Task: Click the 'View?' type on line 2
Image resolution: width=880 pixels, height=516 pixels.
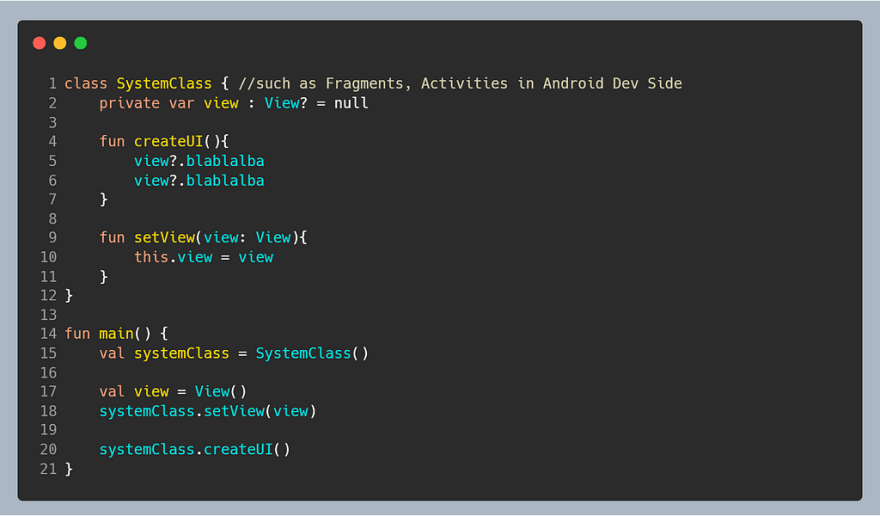Action: point(286,103)
